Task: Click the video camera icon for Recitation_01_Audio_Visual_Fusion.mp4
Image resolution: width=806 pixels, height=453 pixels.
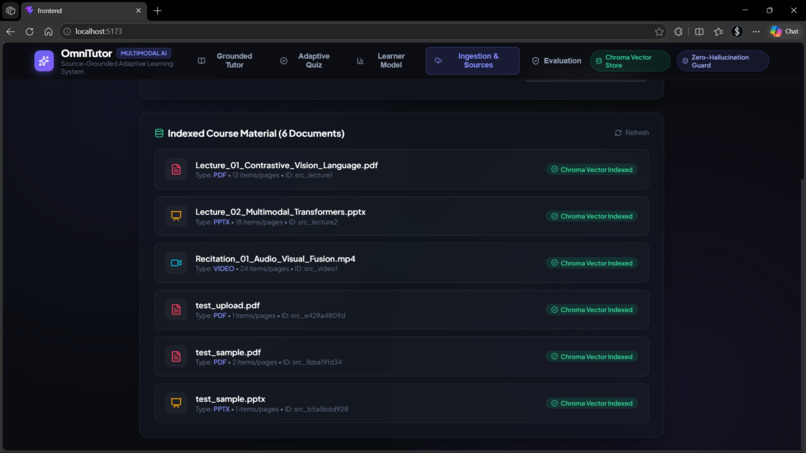Action: (176, 263)
